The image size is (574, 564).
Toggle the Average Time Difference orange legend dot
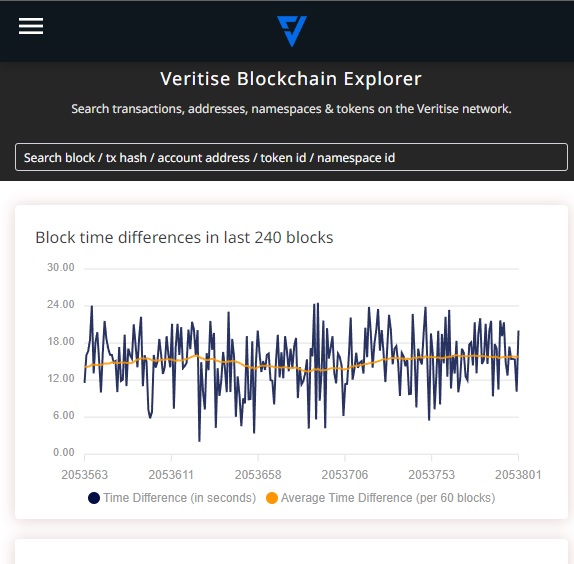(x=272, y=498)
